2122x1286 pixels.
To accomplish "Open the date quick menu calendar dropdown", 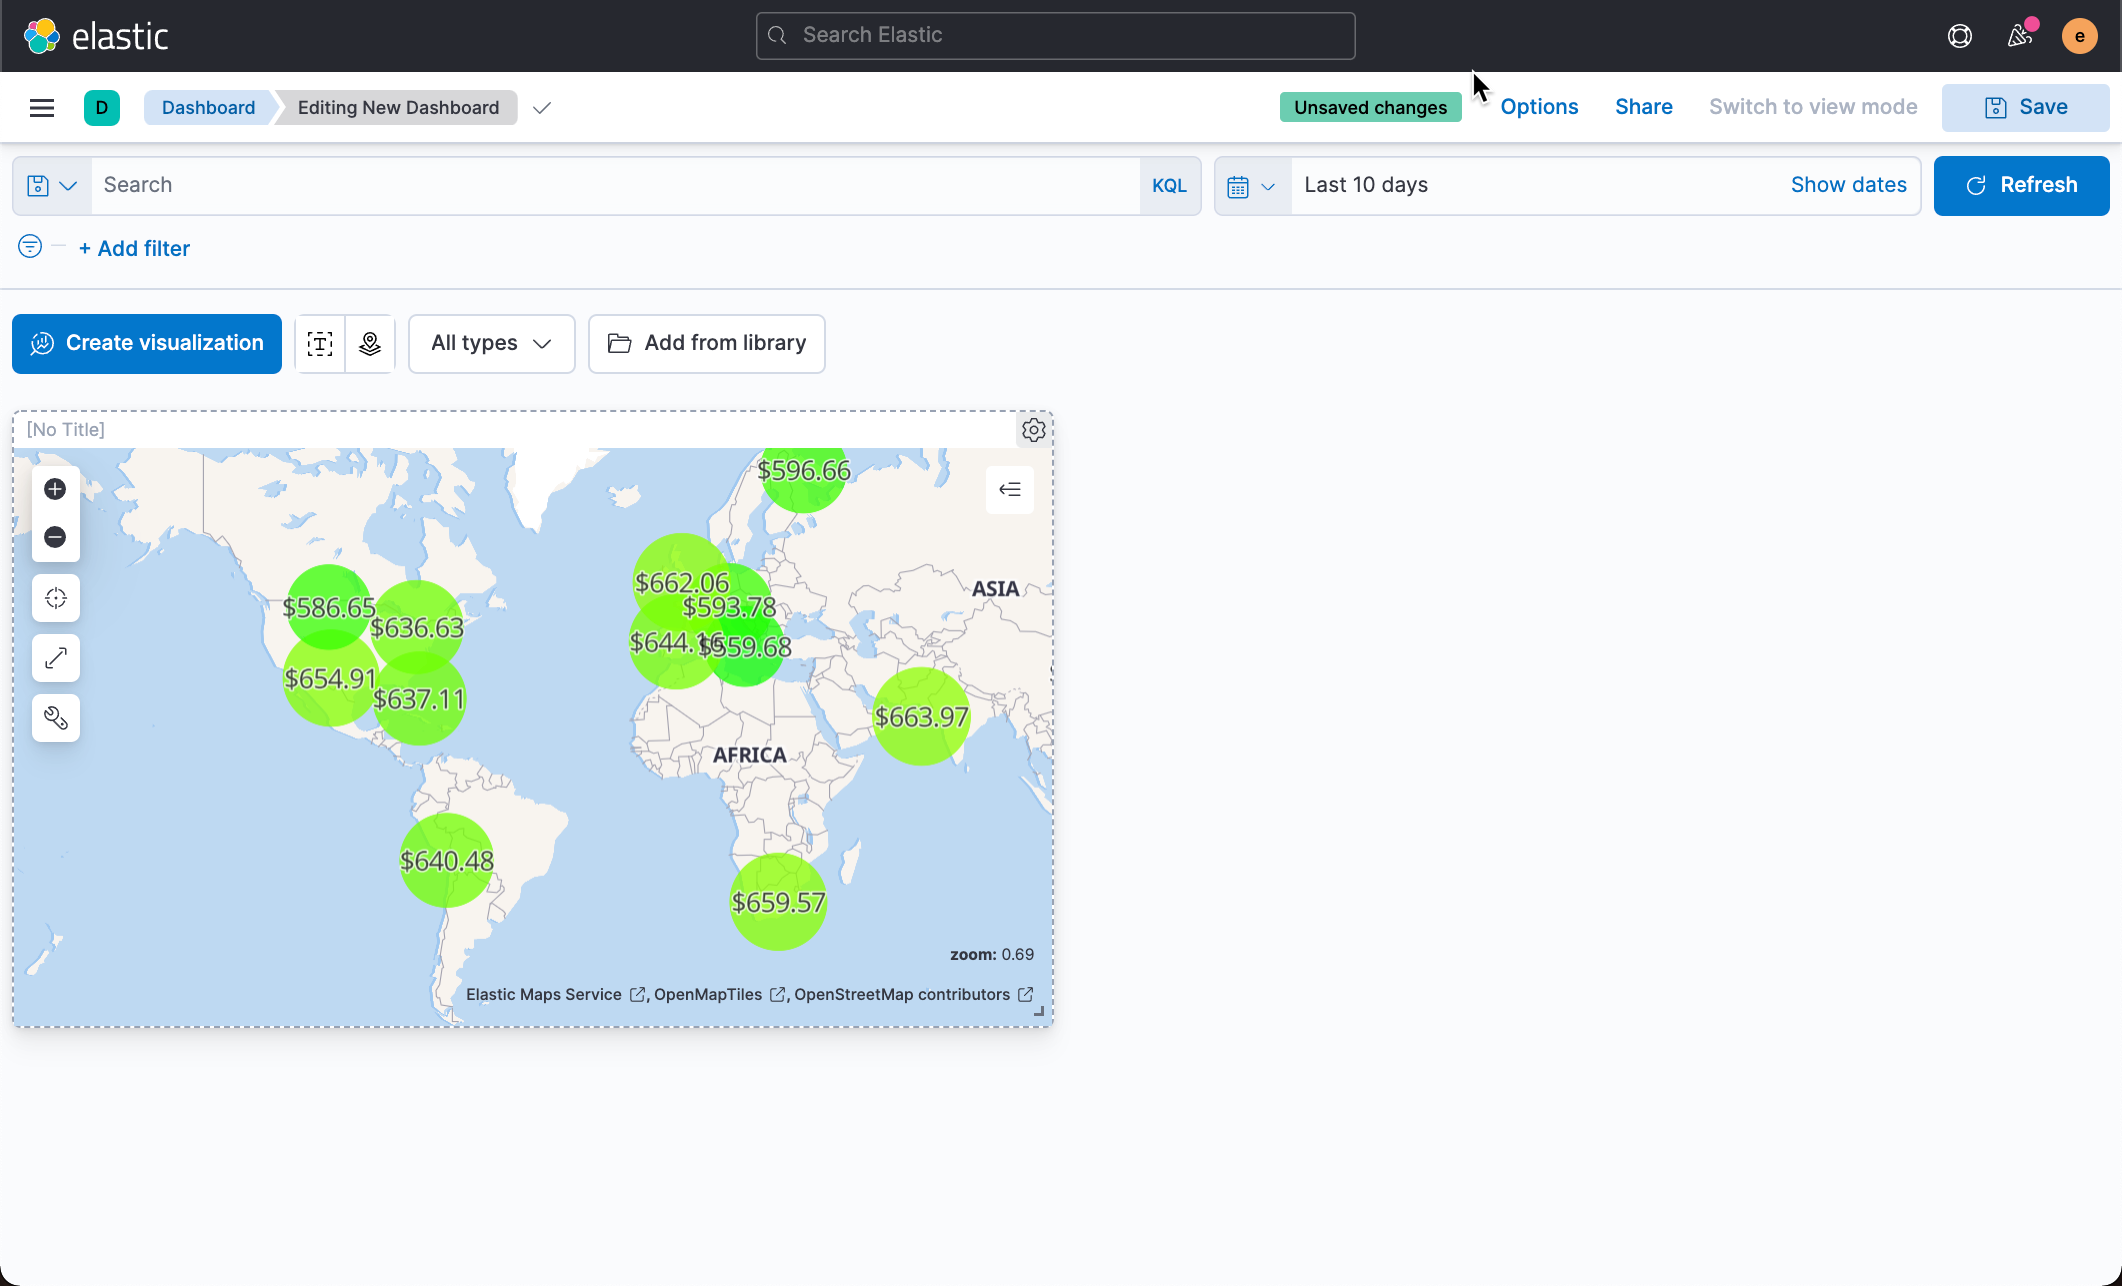I will click(x=1251, y=187).
